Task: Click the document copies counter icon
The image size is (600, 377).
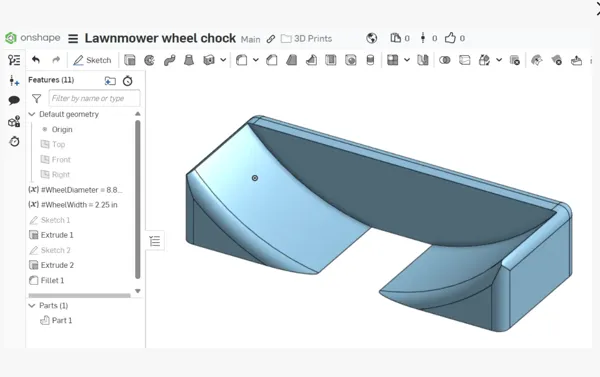Action: 395,38
